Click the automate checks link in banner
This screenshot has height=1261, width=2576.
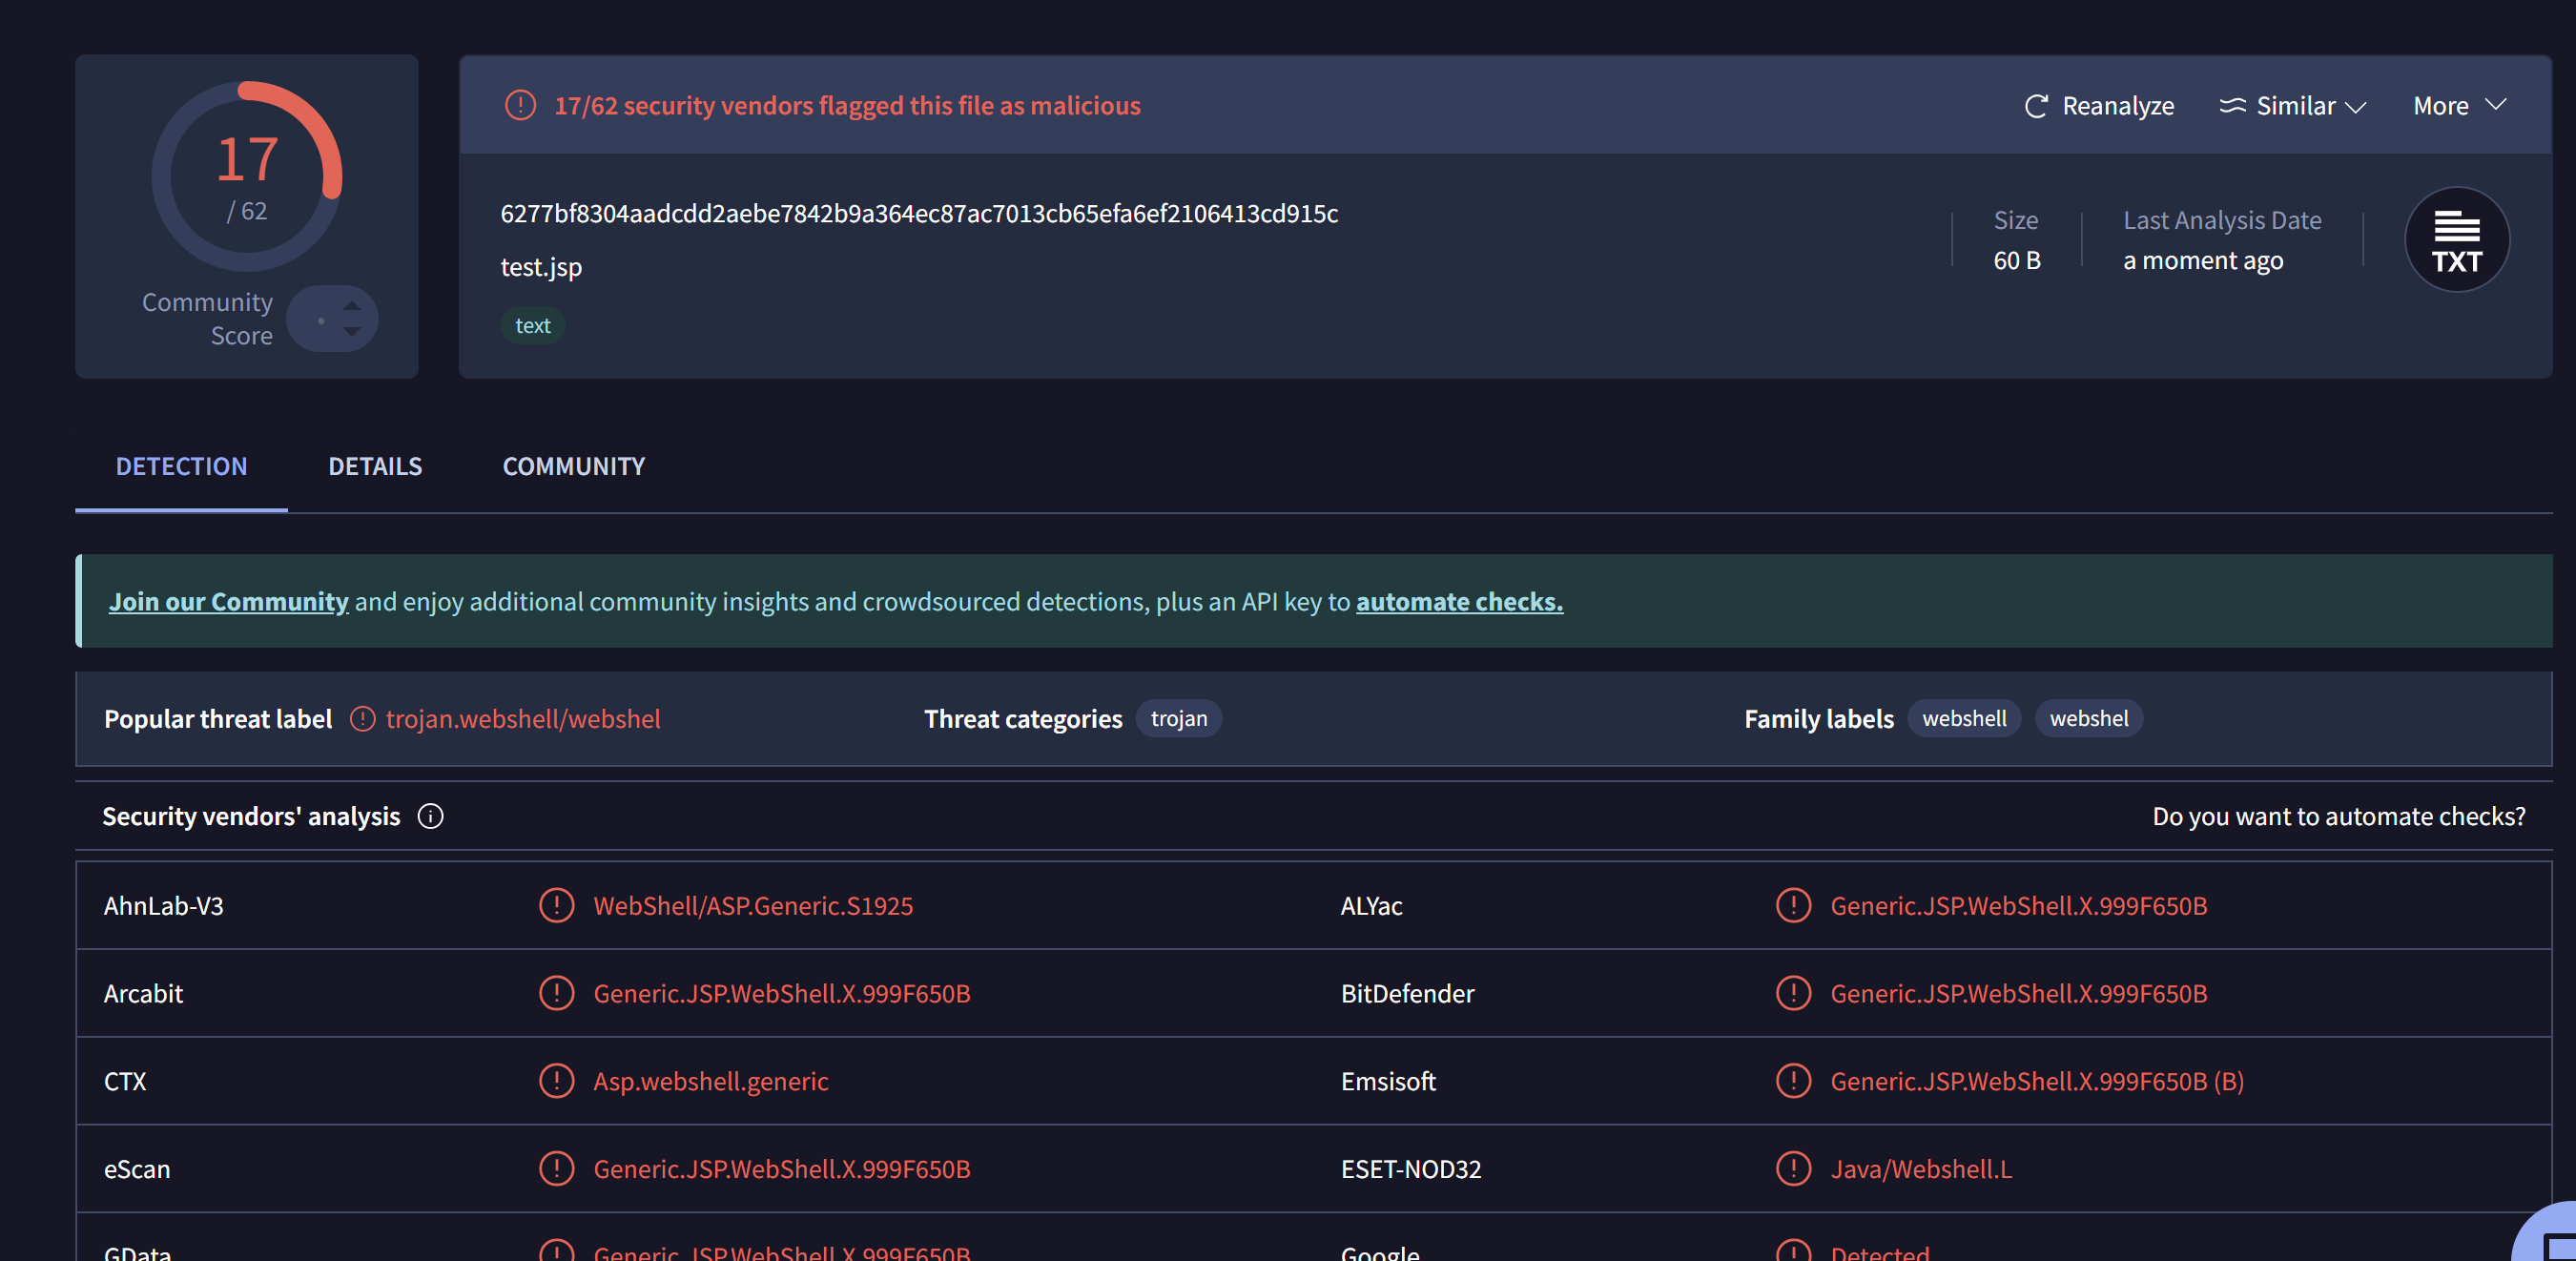pos(1458,602)
